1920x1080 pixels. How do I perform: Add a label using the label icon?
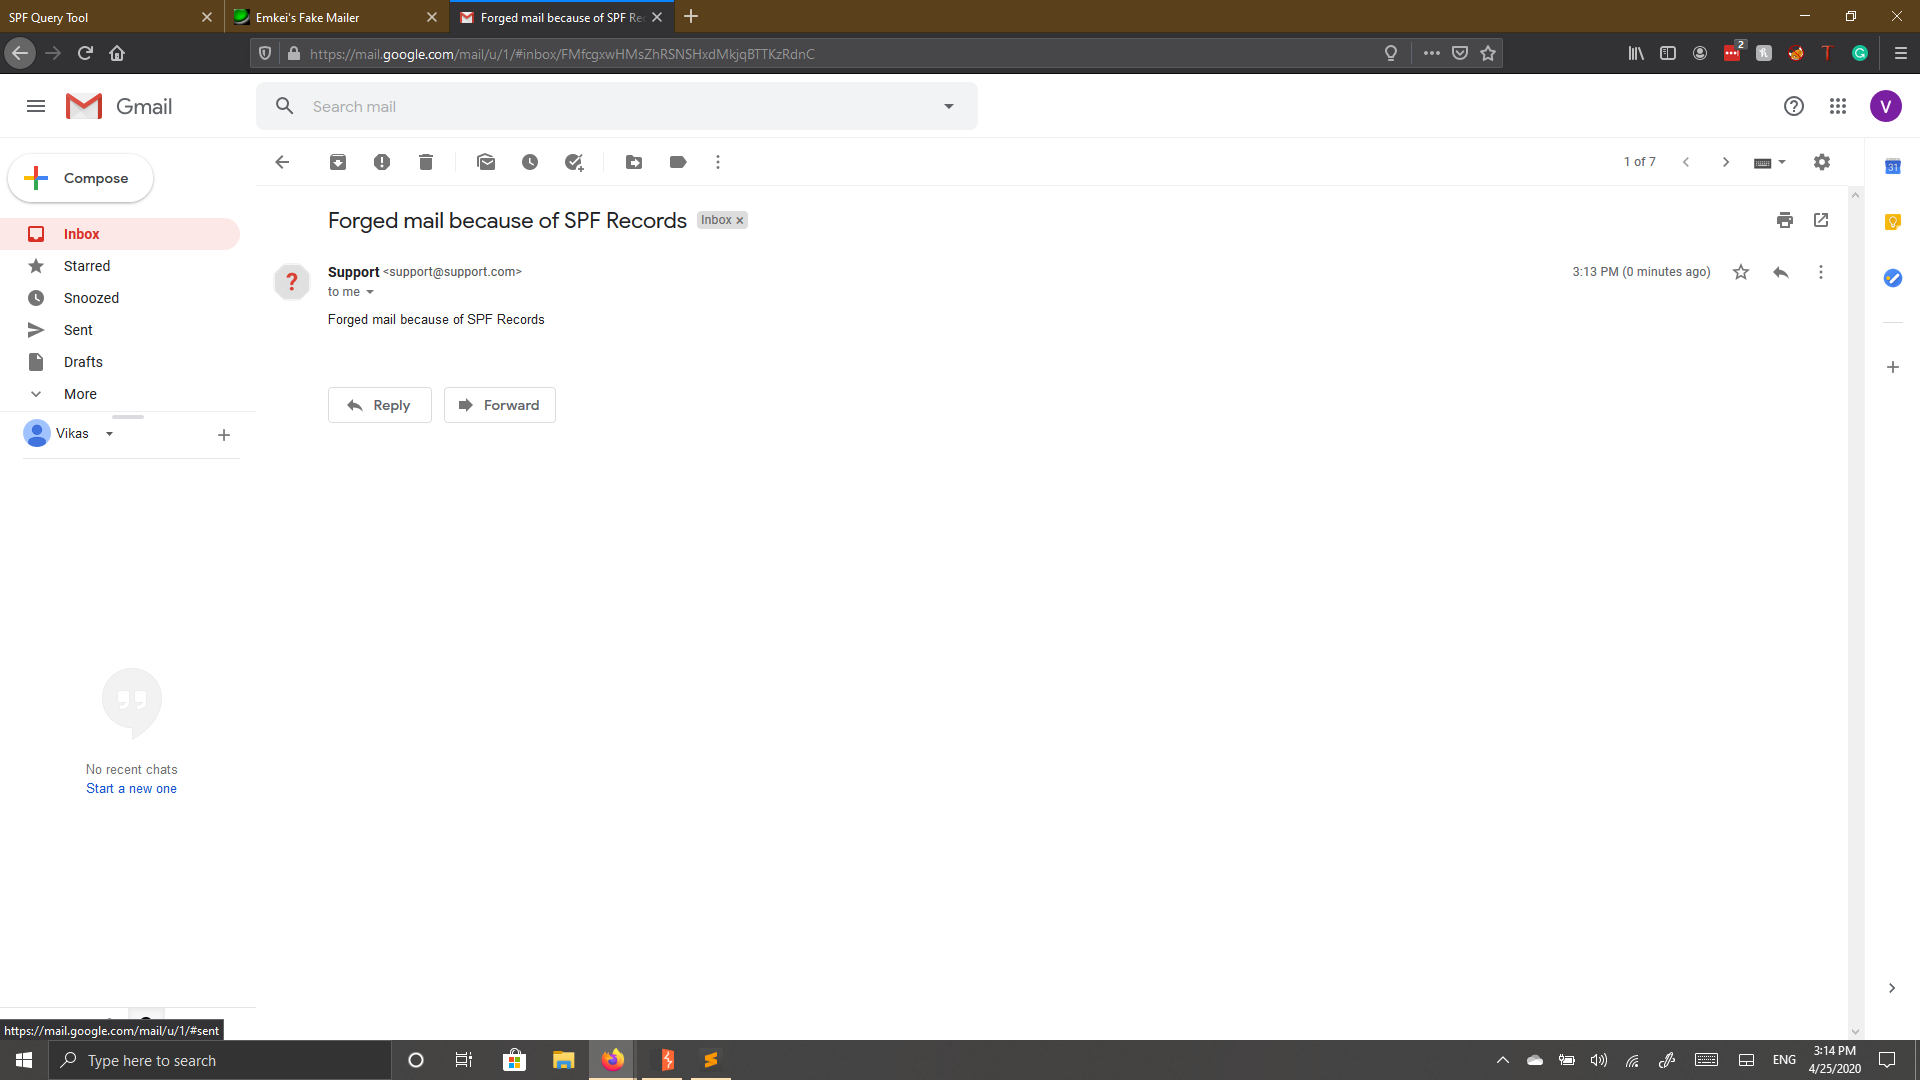[678, 161]
